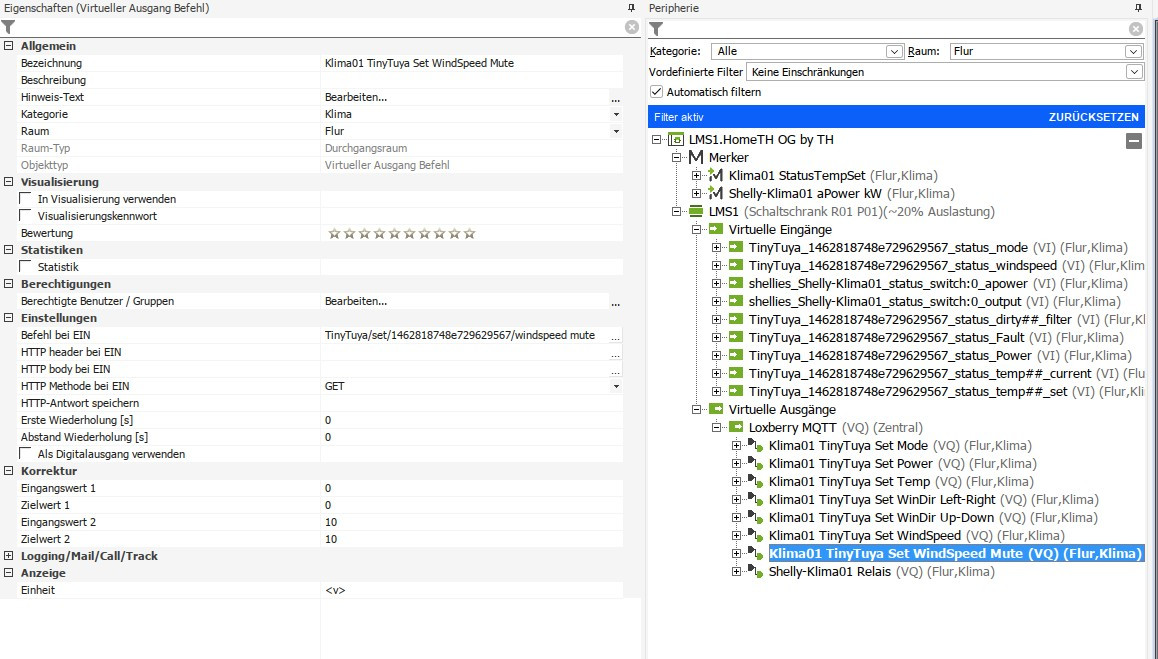Click the pin icon in Peripherie panel header
The width and height of the screenshot is (1158, 659).
pyautogui.click(x=1134, y=8)
